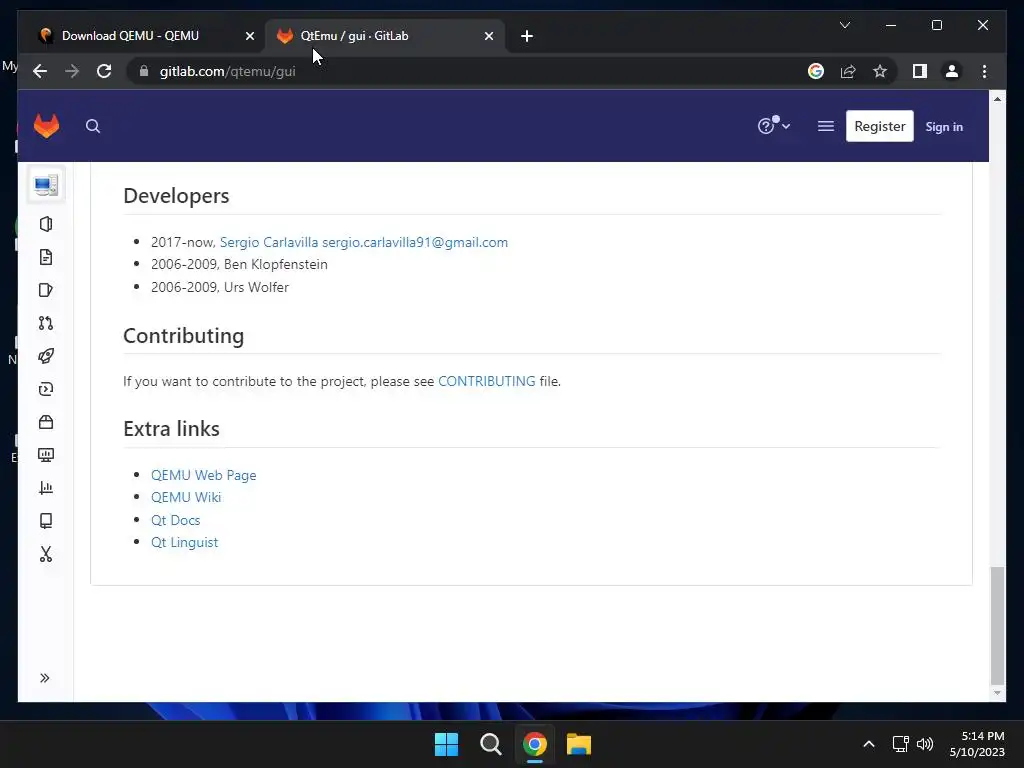This screenshot has height=768, width=1024.
Task: Open Wiki icon in the sidebar
Action: [46, 520]
